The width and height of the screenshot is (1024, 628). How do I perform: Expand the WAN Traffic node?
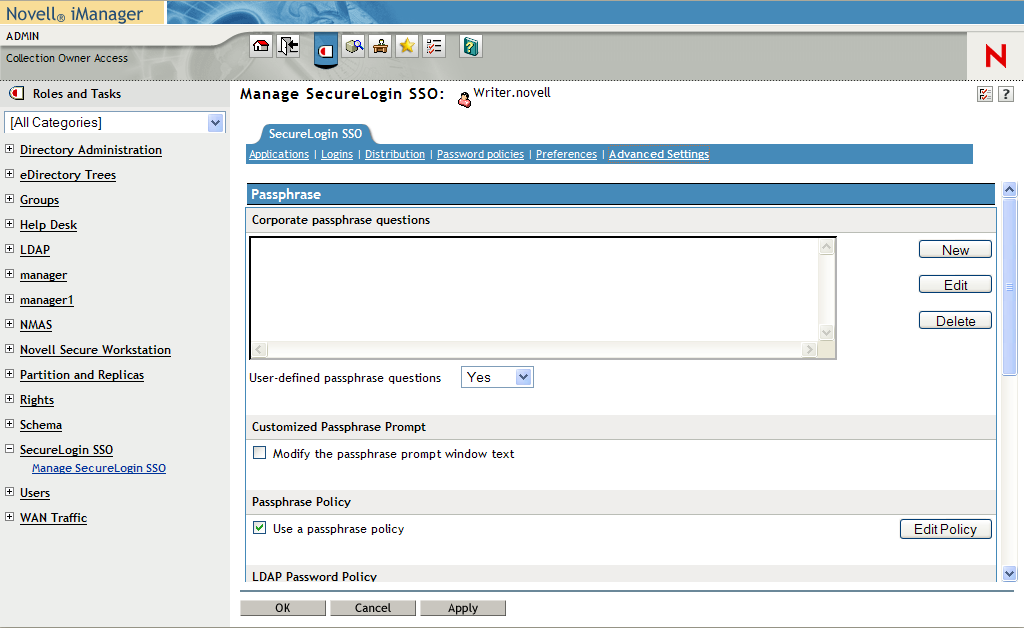coord(9,516)
